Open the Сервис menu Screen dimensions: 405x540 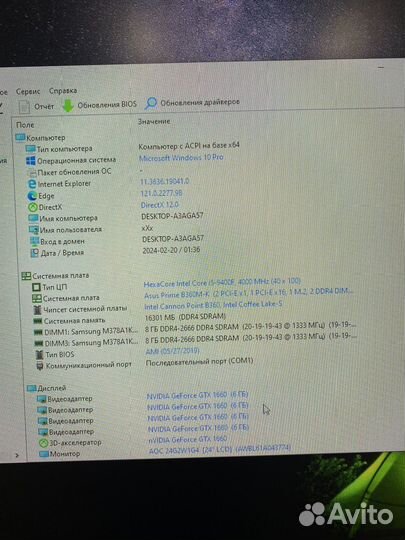[x=28, y=92]
